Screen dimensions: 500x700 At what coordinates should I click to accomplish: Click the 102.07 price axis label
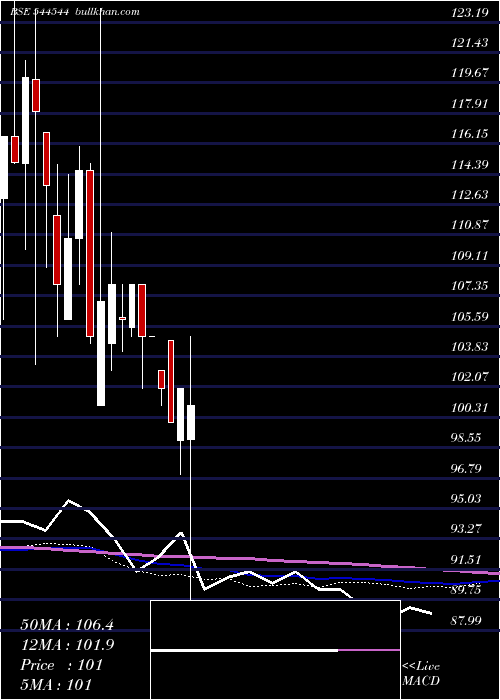(470, 377)
